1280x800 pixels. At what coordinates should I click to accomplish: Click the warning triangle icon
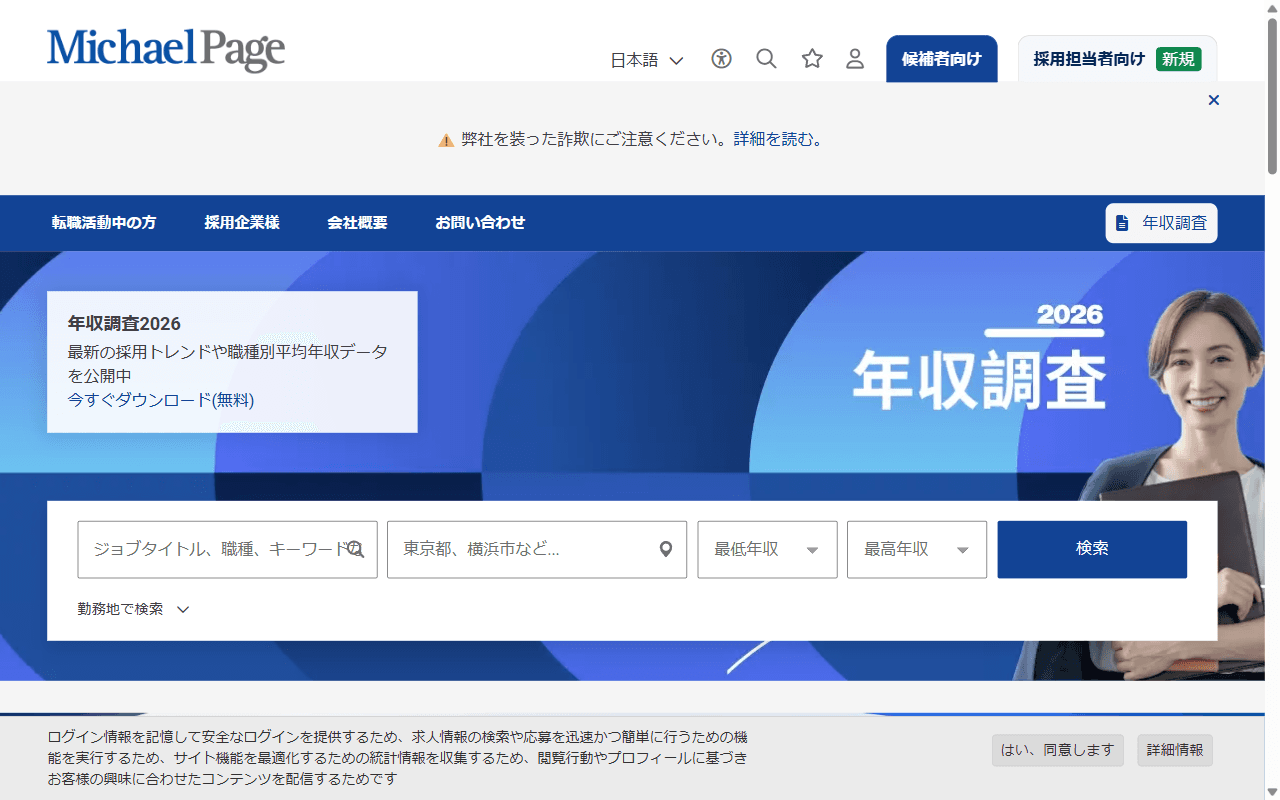tap(446, 140)
